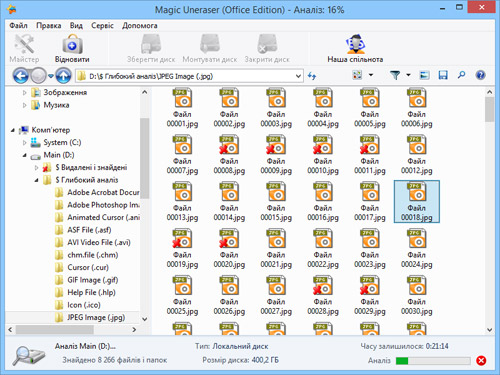This screenshot has height=375, width=500.
Task: Click the Save disk (Зберегти диск) icon
Action: pos(151,44)
